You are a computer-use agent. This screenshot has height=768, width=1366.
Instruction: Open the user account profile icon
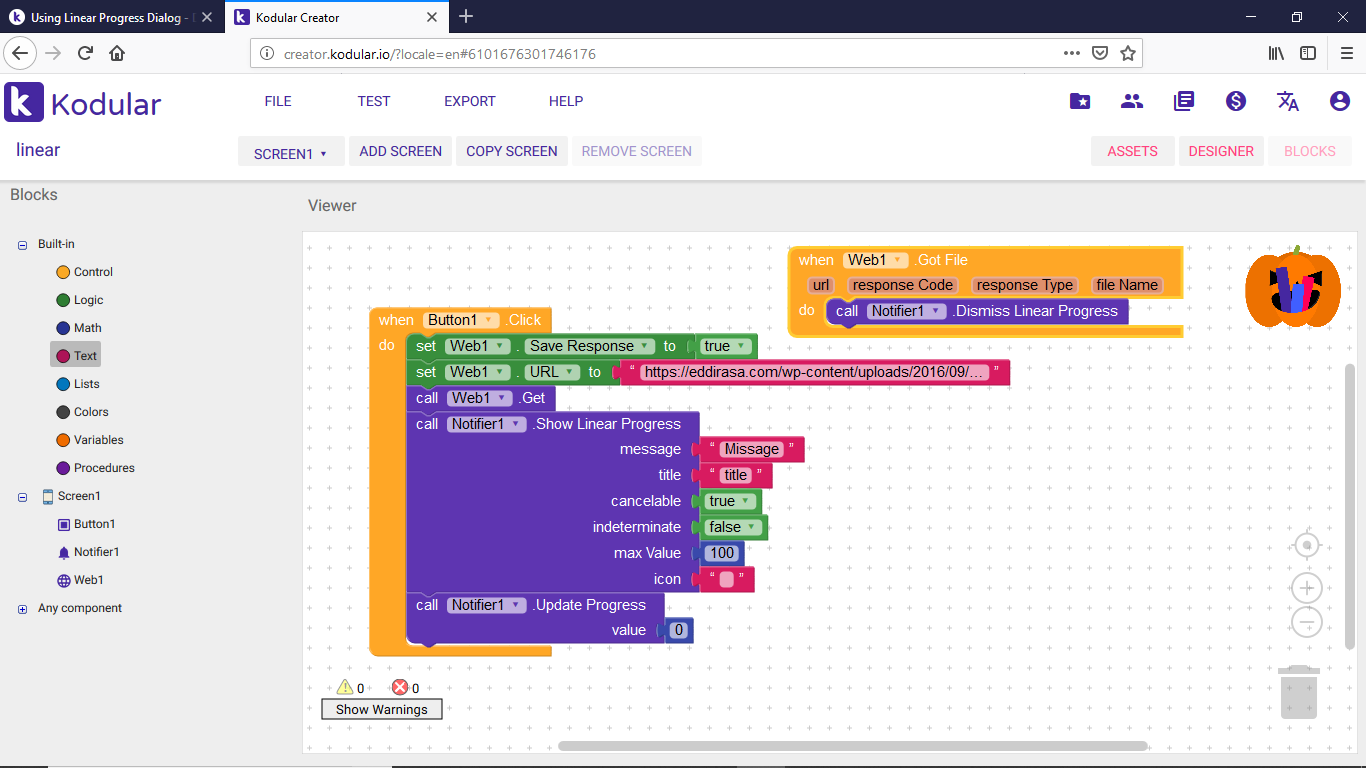pos(1340,101)
